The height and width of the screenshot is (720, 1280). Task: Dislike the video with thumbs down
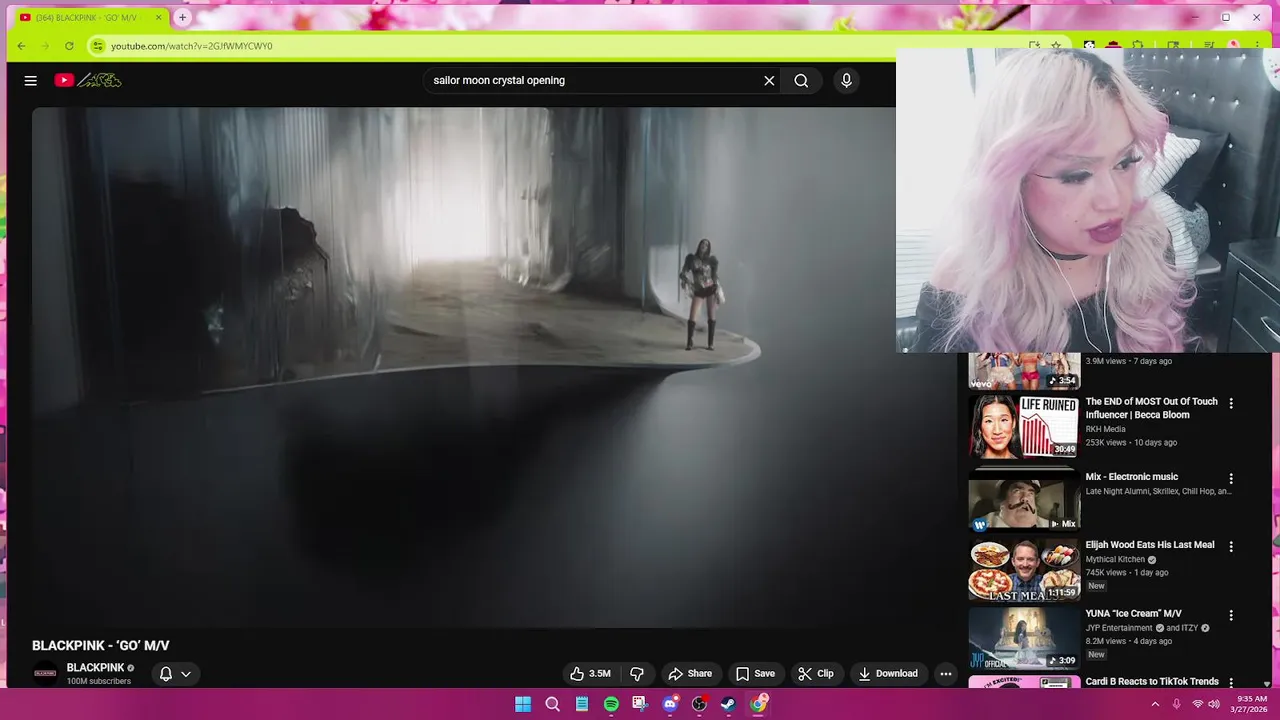[x=637, y=673]
